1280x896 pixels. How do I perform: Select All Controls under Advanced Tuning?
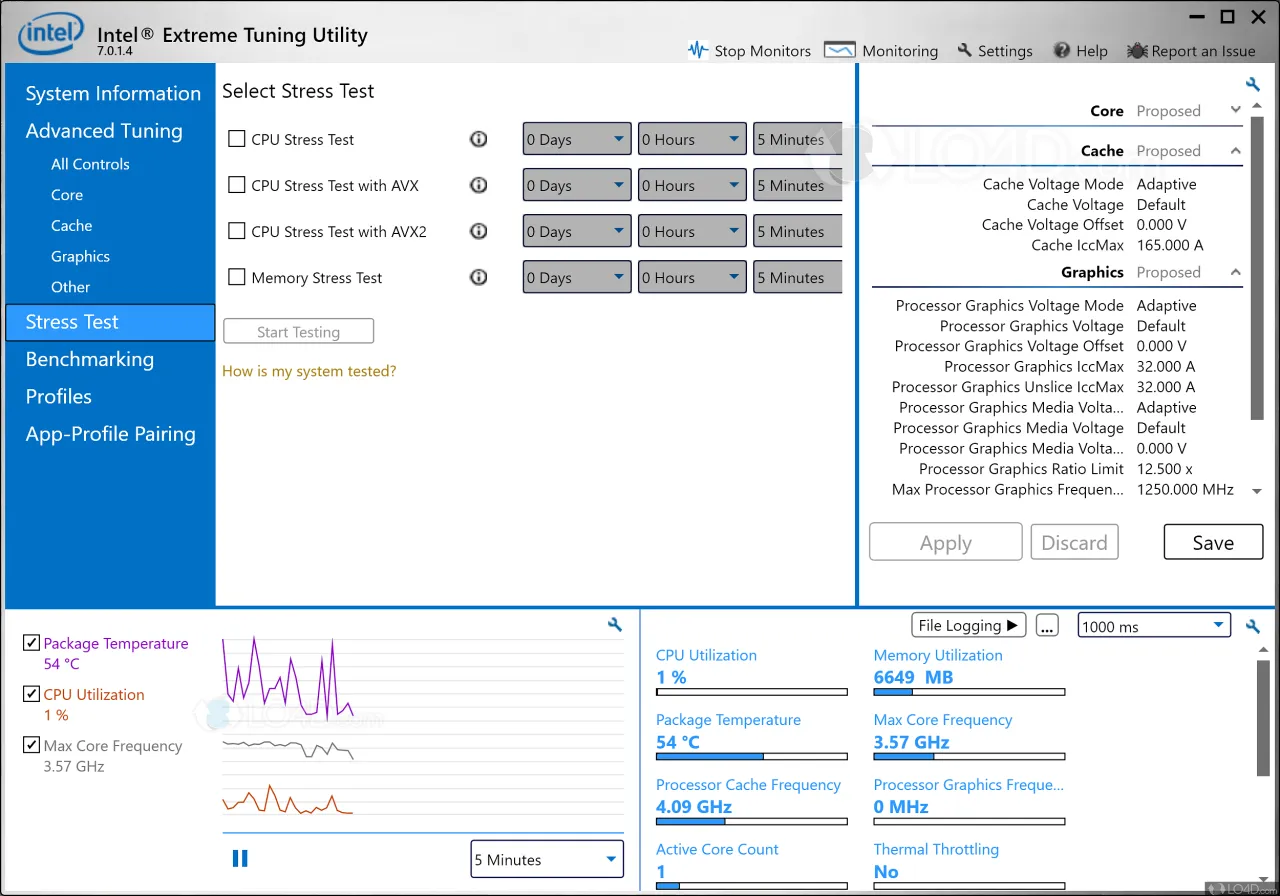click(90, 164)
